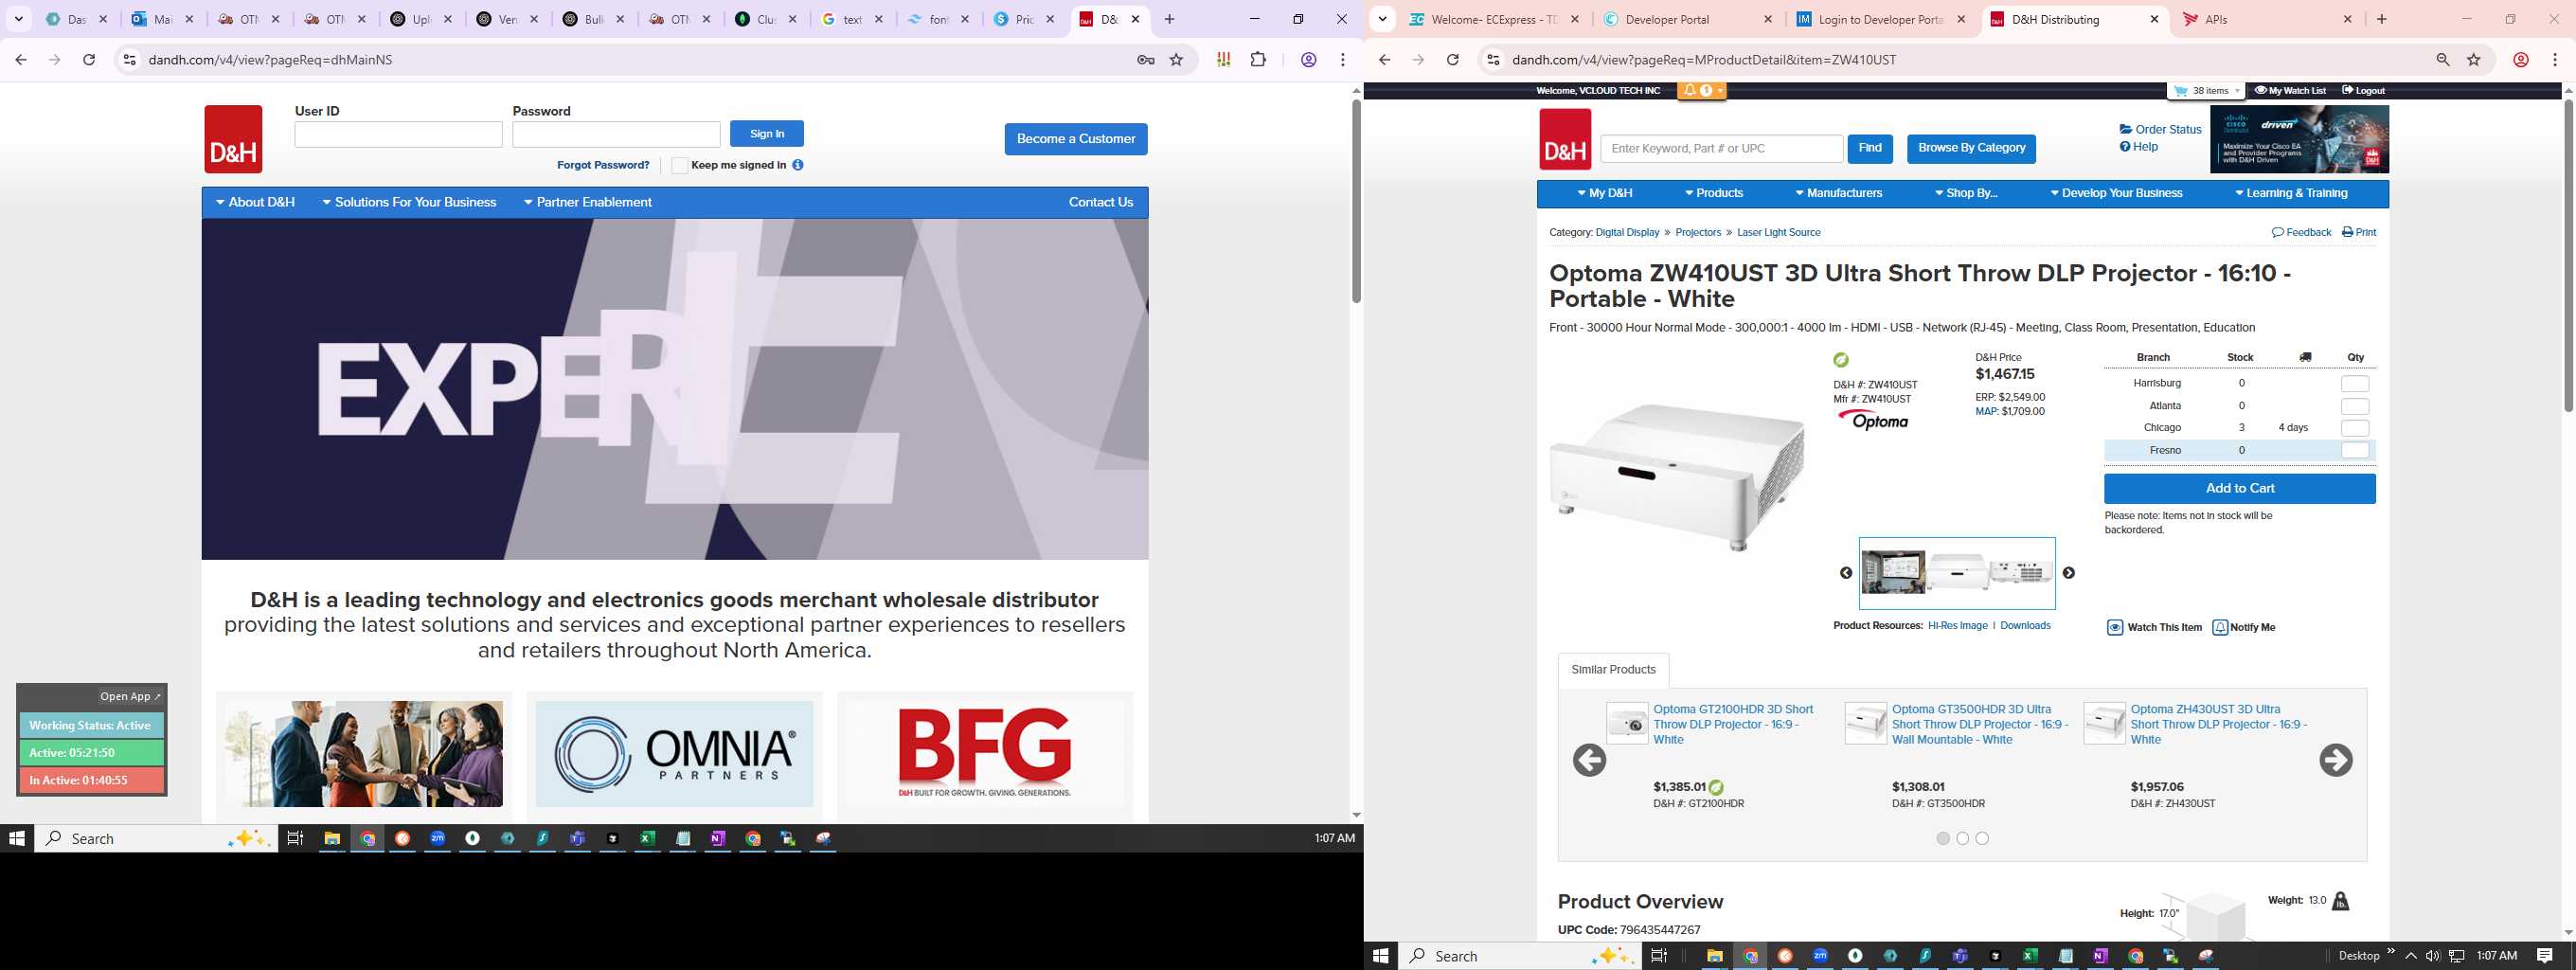
Task: Open Excel from the right taskbar
Action: point(2030,956)
